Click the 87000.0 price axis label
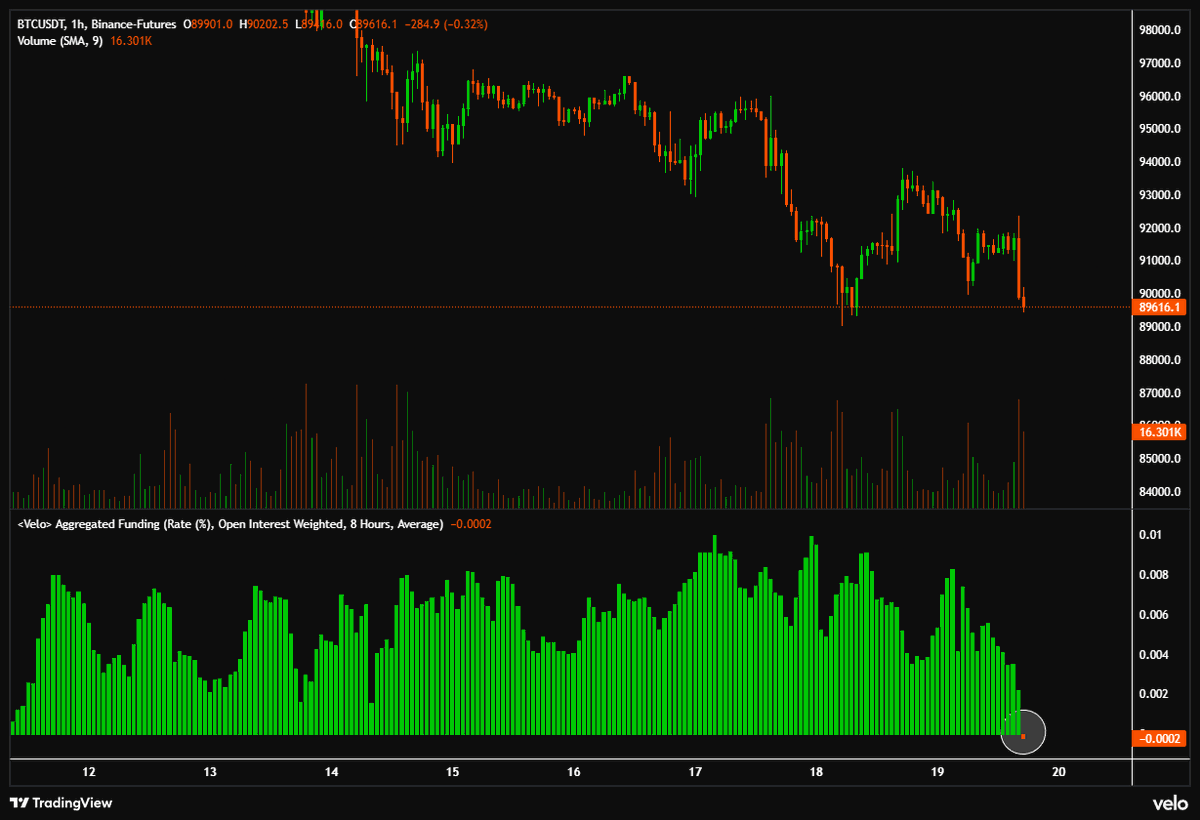The image size is (1200, 820). 1161,393
